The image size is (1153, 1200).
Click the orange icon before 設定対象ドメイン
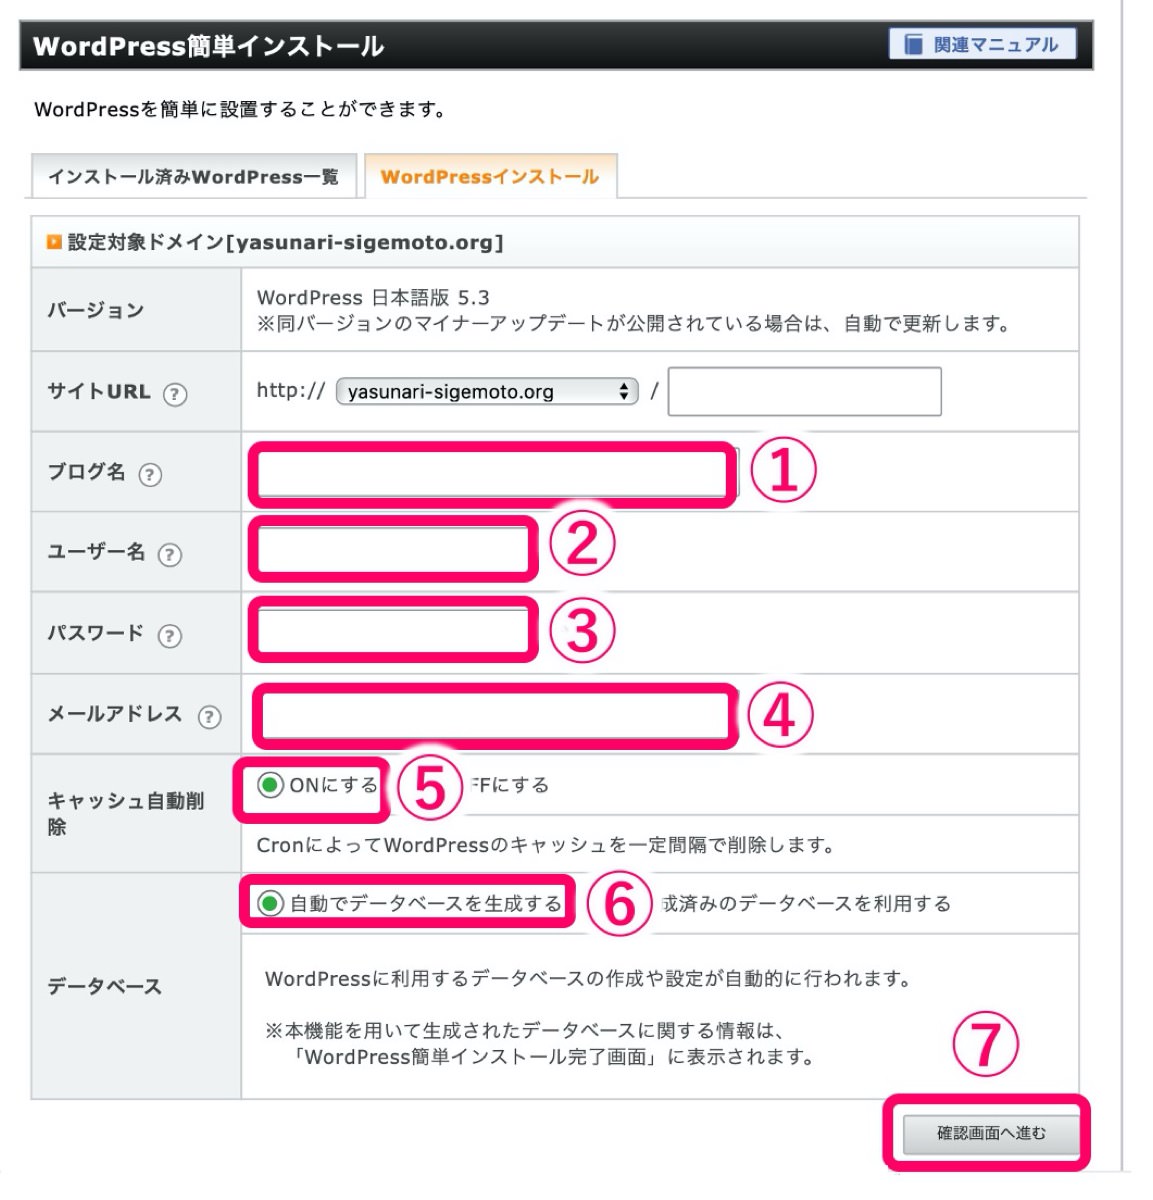[x=55, y=241]
